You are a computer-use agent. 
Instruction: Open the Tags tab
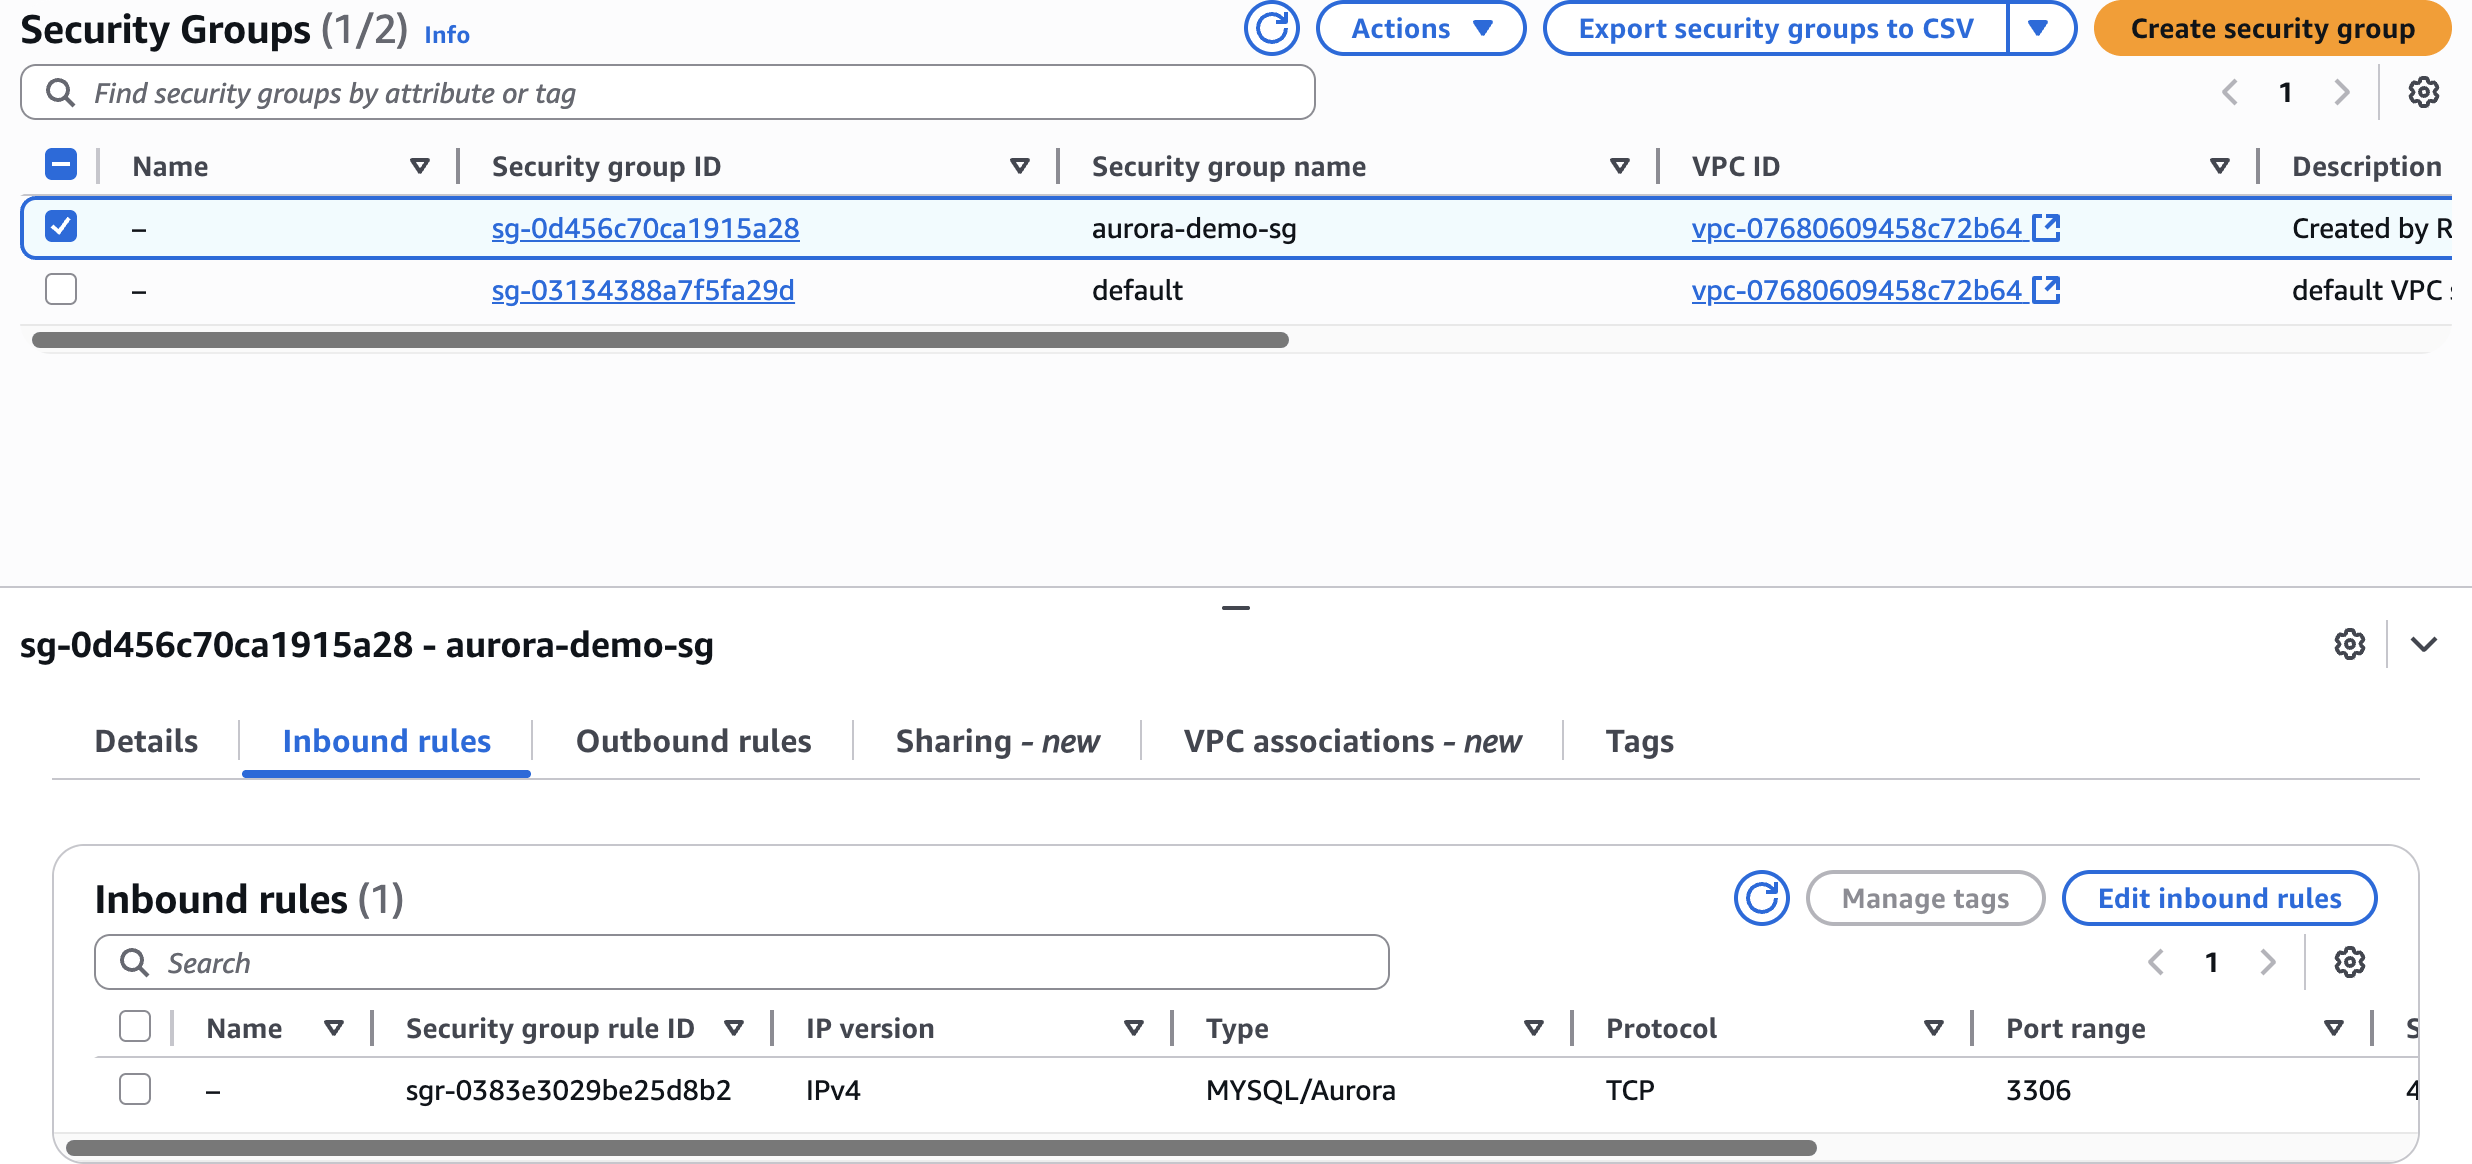(x=1639, y=741)
